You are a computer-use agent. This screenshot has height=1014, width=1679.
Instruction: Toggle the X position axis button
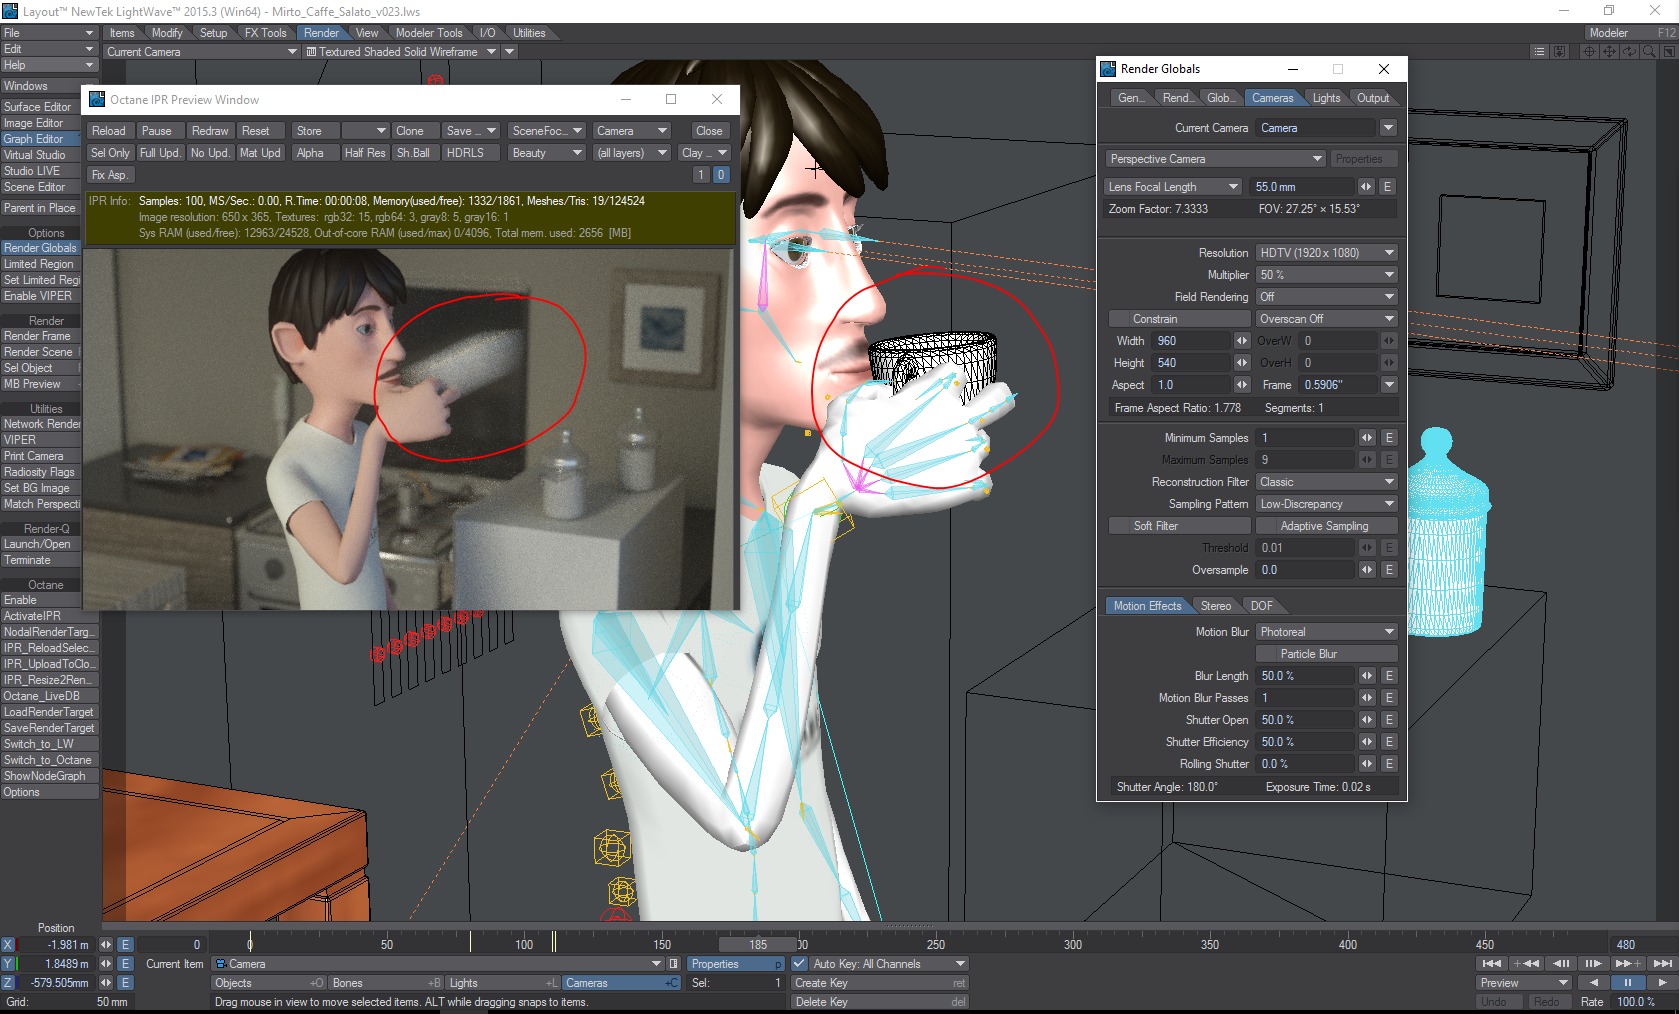point(8,945)
